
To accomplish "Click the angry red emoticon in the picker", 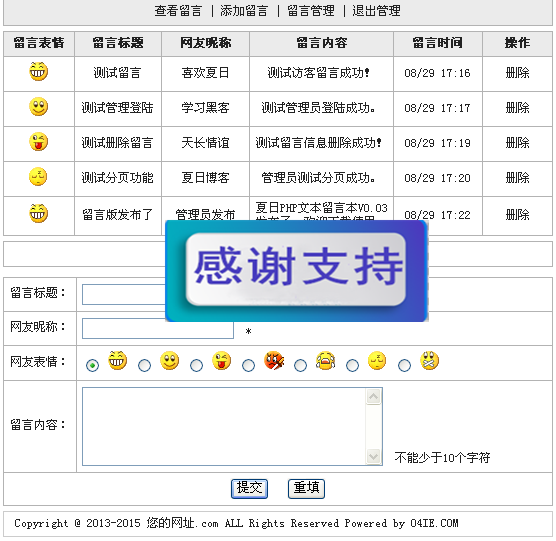I will click(274, 361).
